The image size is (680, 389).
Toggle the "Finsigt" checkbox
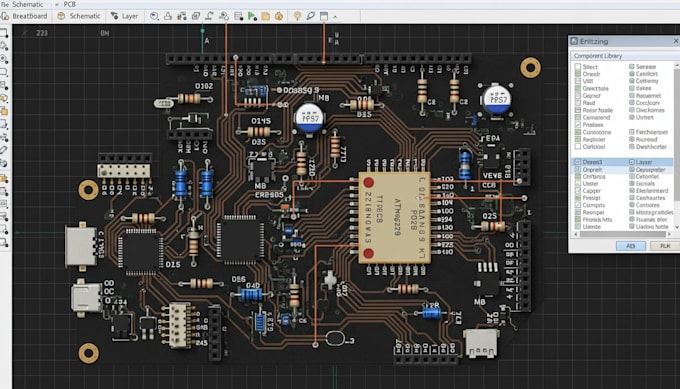tap(578, 198)
